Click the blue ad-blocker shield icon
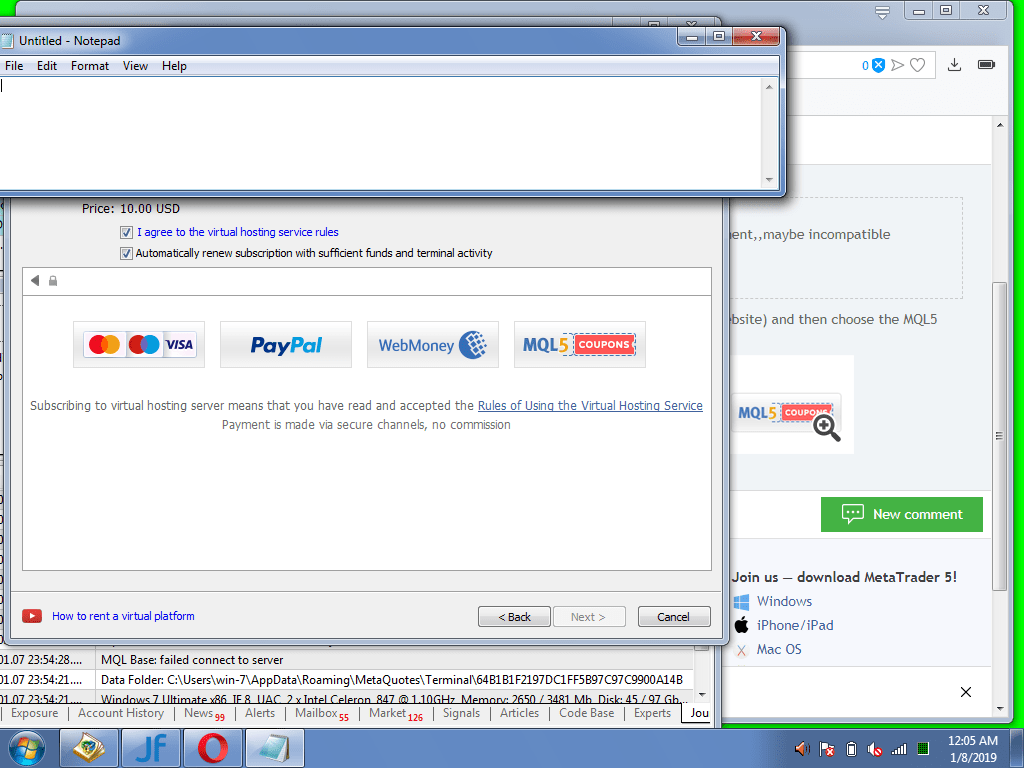Screen dimensions: 1024x768 click(x=878, y=65)
